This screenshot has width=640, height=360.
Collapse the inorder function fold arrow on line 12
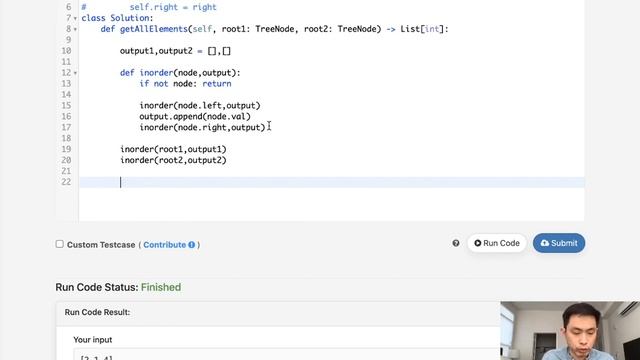pyautogui.click(x=75, y=73)
